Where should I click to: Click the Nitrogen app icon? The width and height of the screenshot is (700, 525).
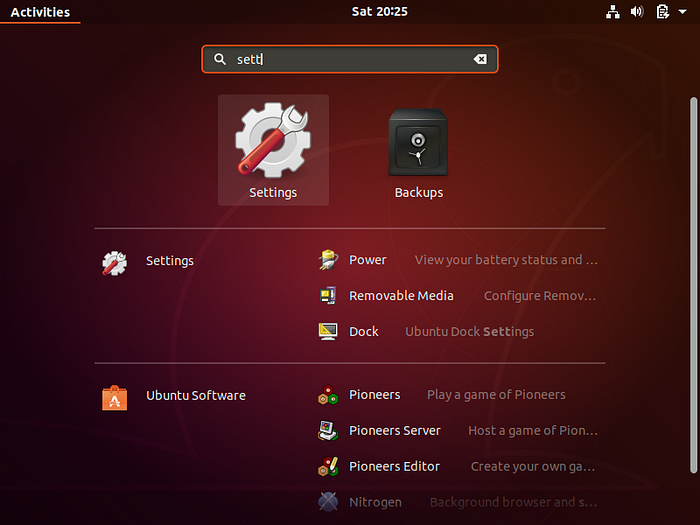point(328,502)
